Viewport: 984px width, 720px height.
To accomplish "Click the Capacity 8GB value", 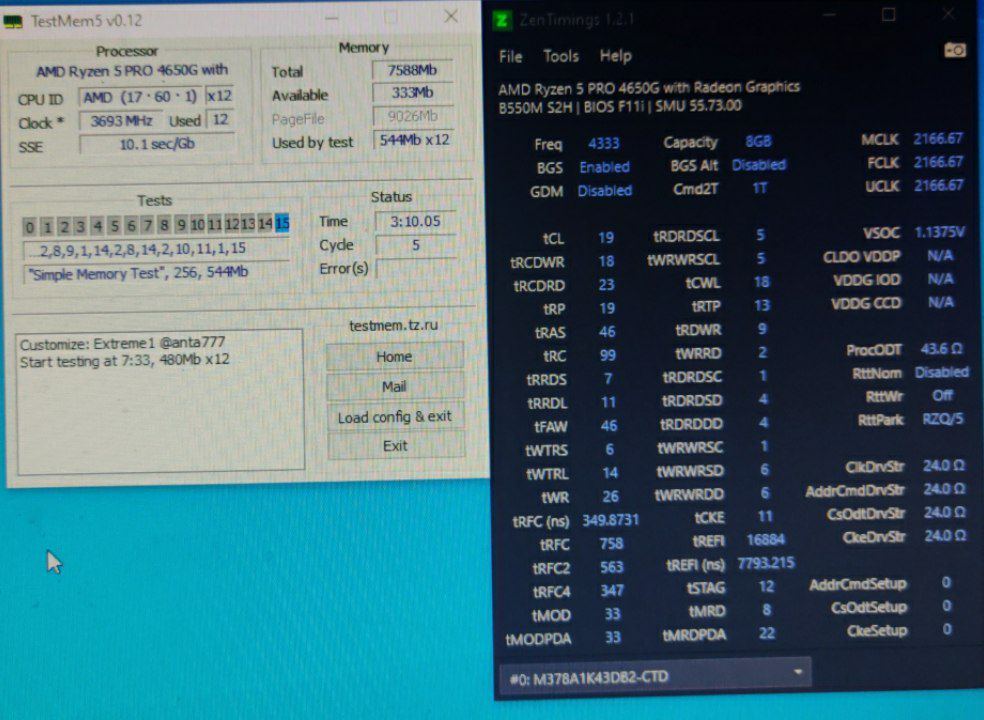I will 758,141.
